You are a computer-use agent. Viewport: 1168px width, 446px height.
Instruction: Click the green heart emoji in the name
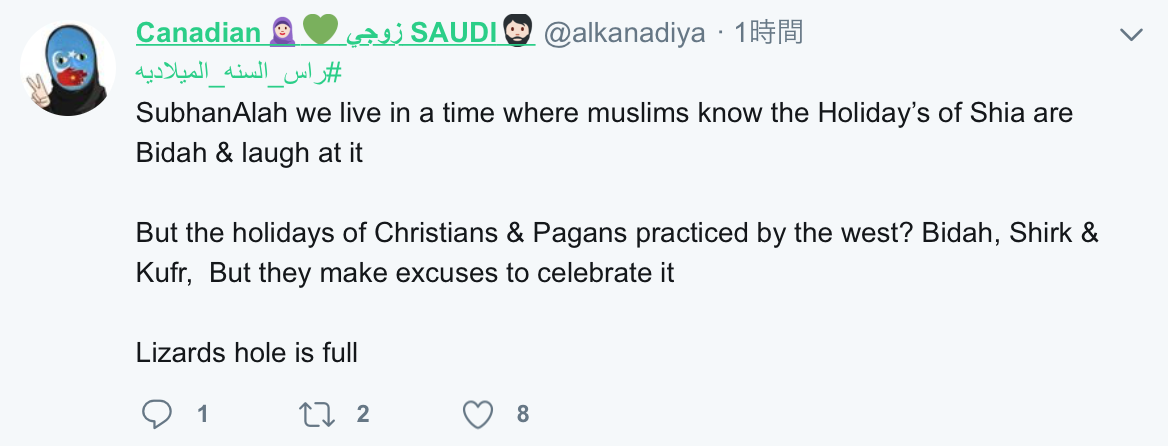coord(320,33)
